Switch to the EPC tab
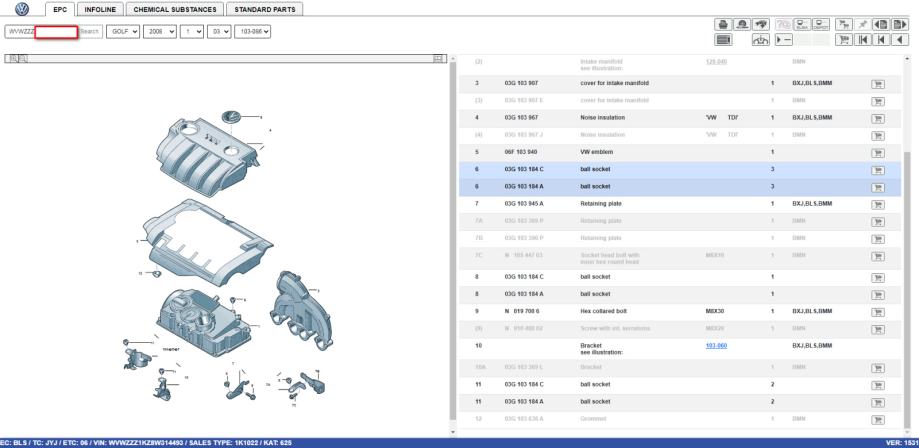Screen dimensions: 919x448 pyautogui.click(x=60, y=9)
